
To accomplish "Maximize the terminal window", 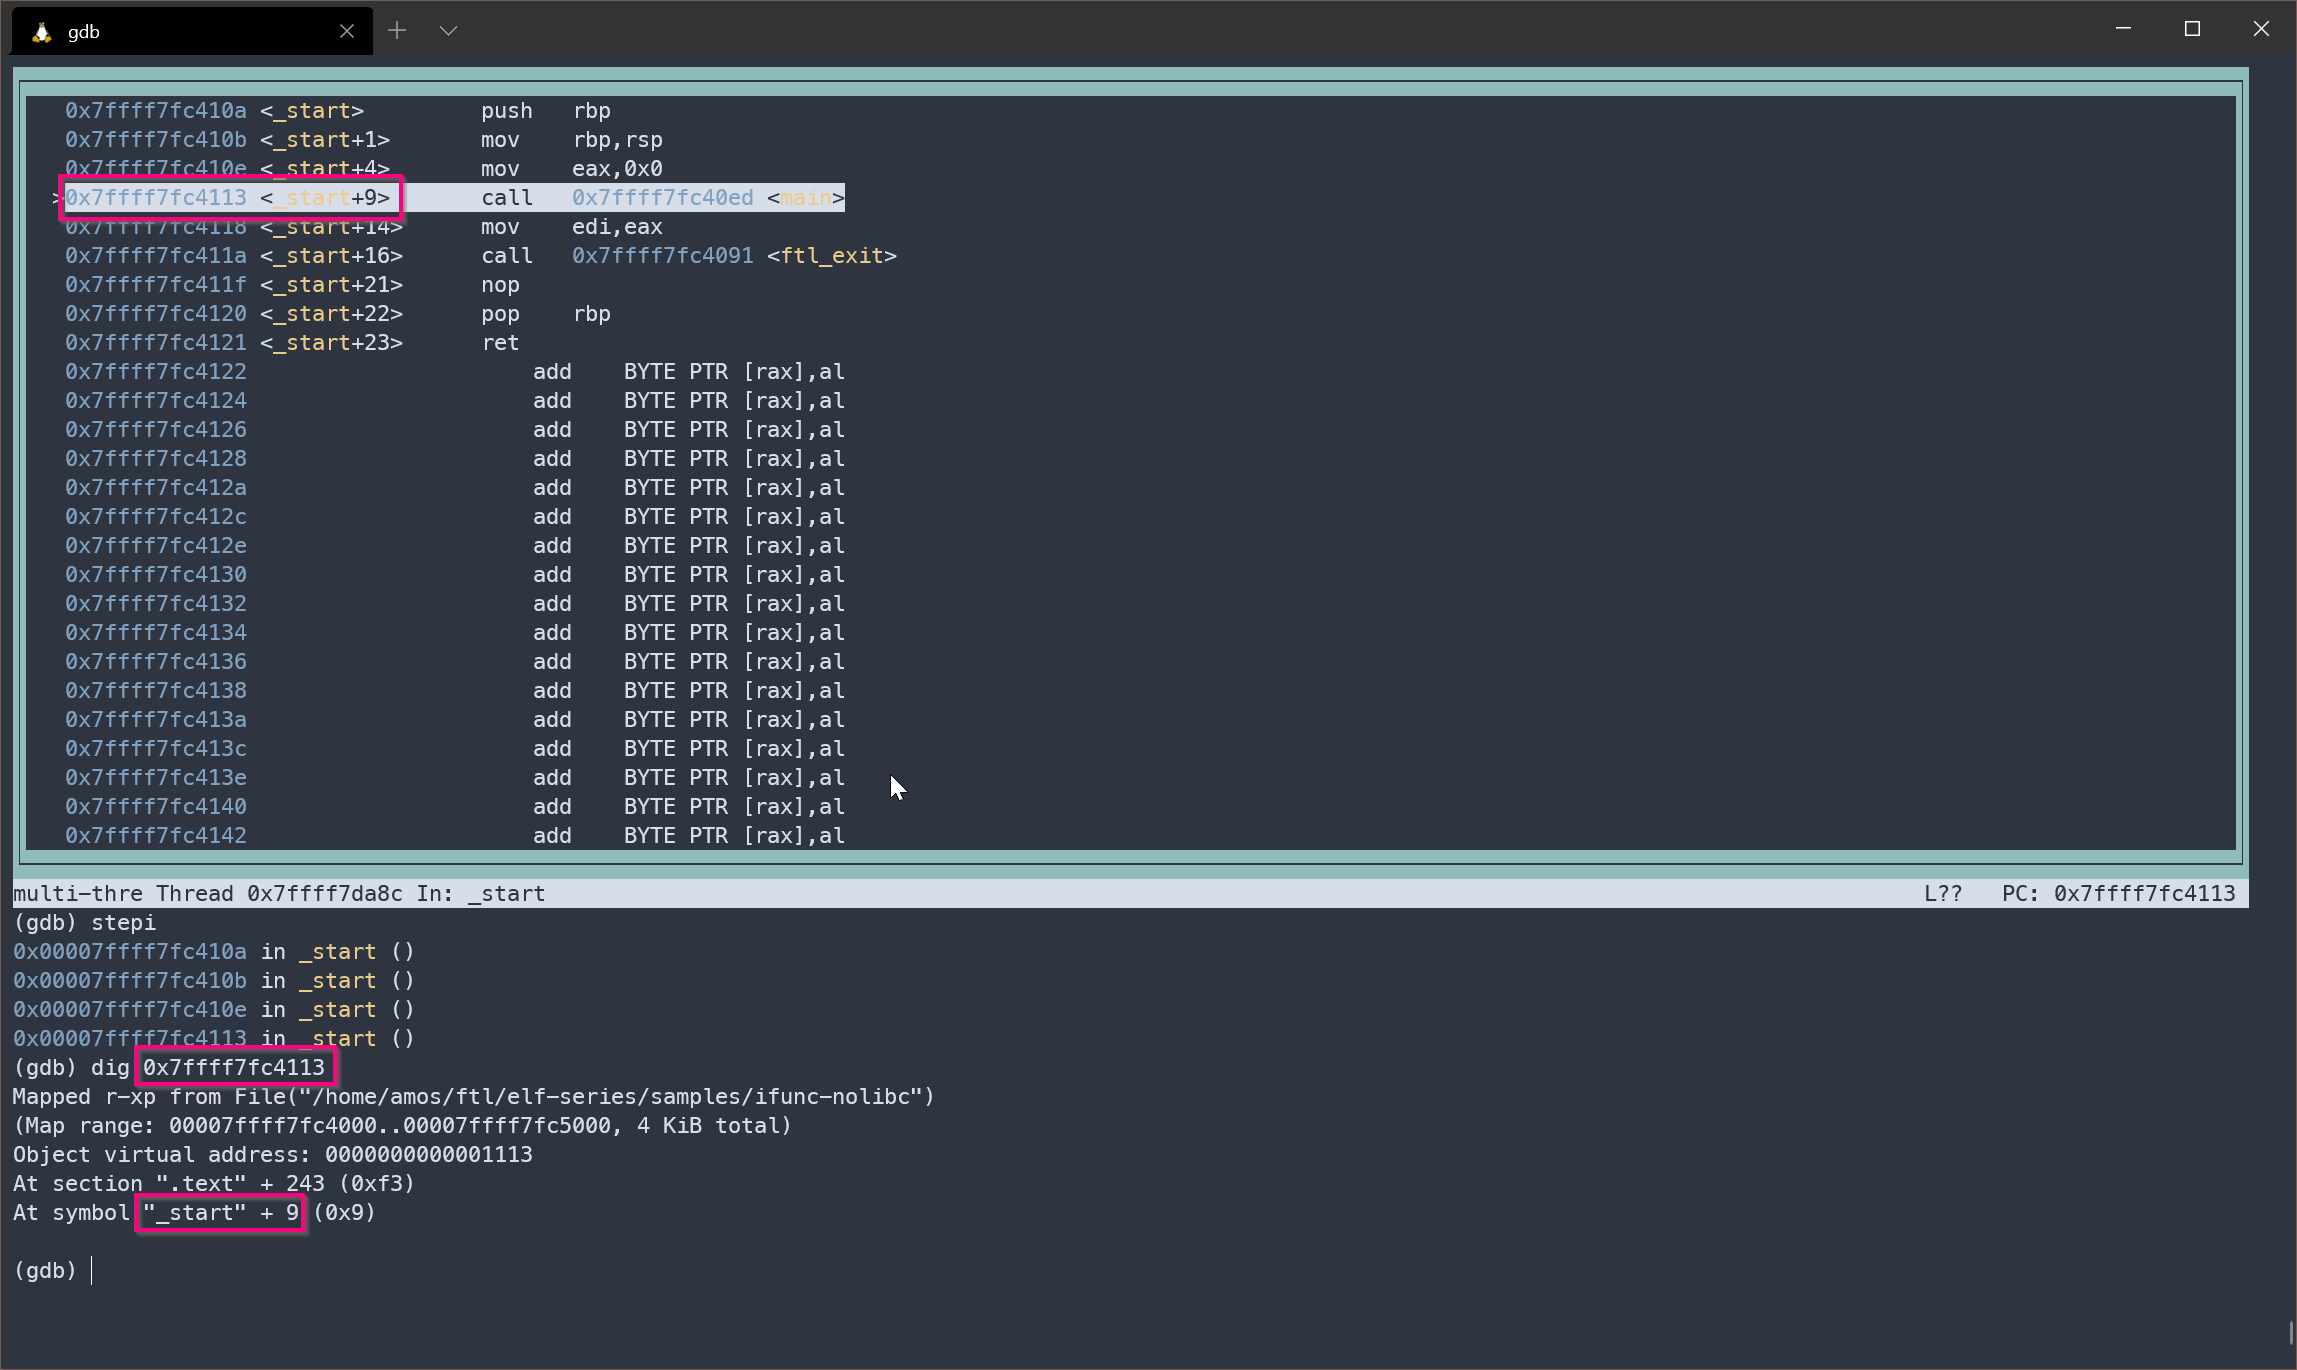I will 2192,29.
